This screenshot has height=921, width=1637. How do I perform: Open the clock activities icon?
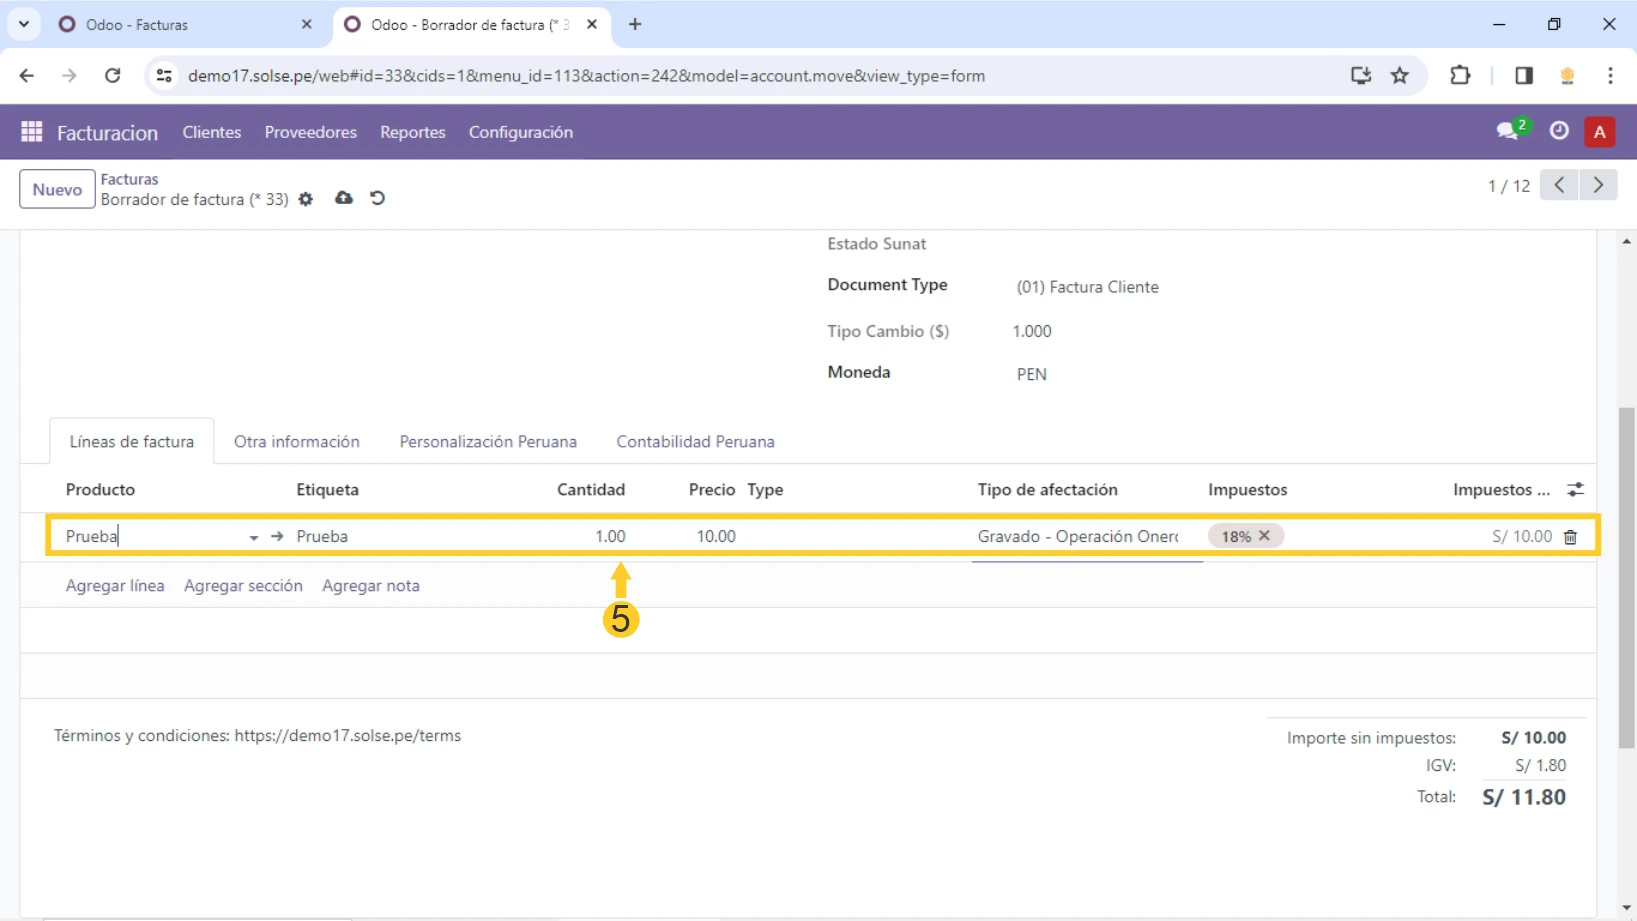click(x=1559, y=131)
